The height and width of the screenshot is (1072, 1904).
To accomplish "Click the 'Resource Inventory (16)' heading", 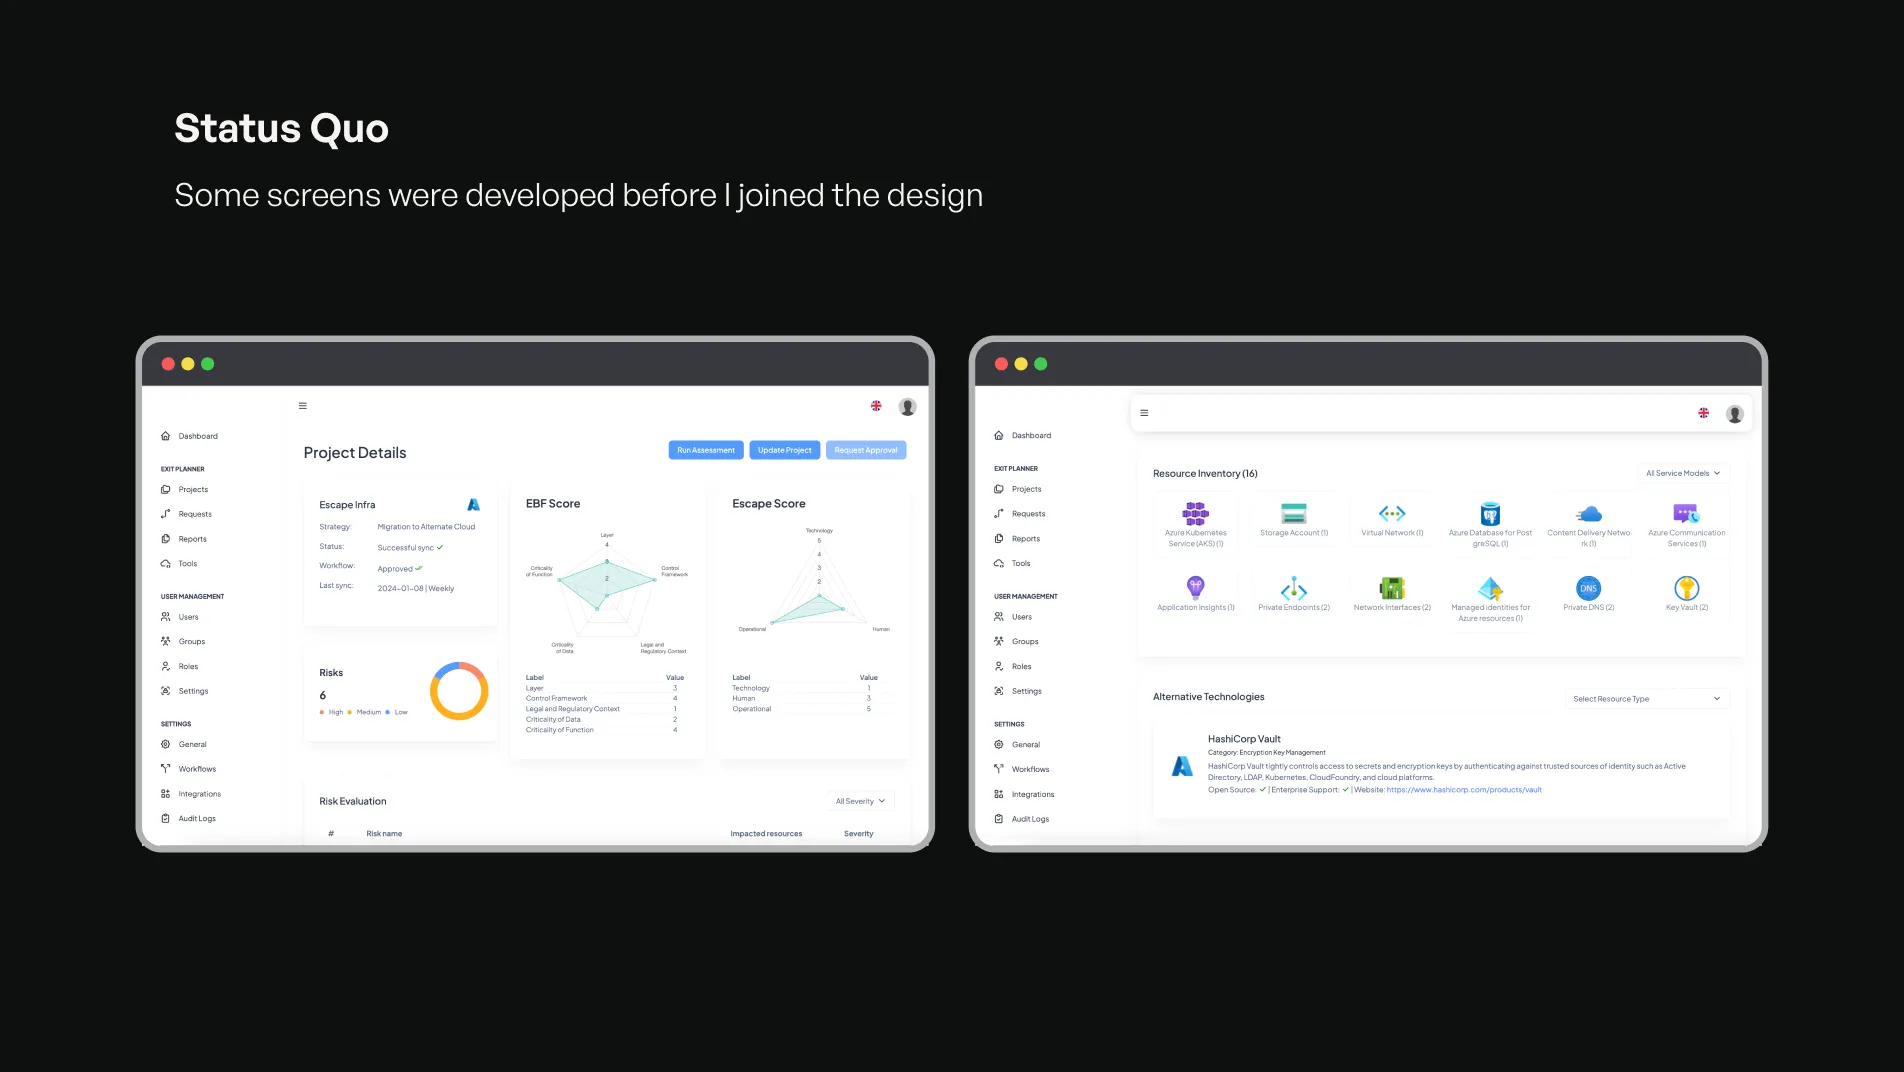I will pyautogui.click(x=1205, y=474).
